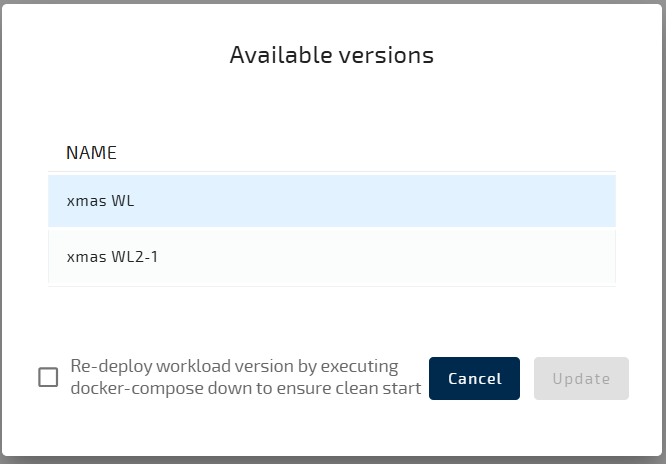Sort versions by the NAME header

(x=92, y=153)
